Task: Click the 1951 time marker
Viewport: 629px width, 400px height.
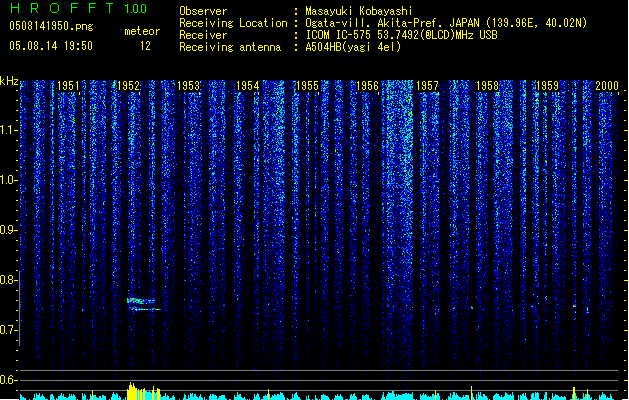Action: point(68,86)
